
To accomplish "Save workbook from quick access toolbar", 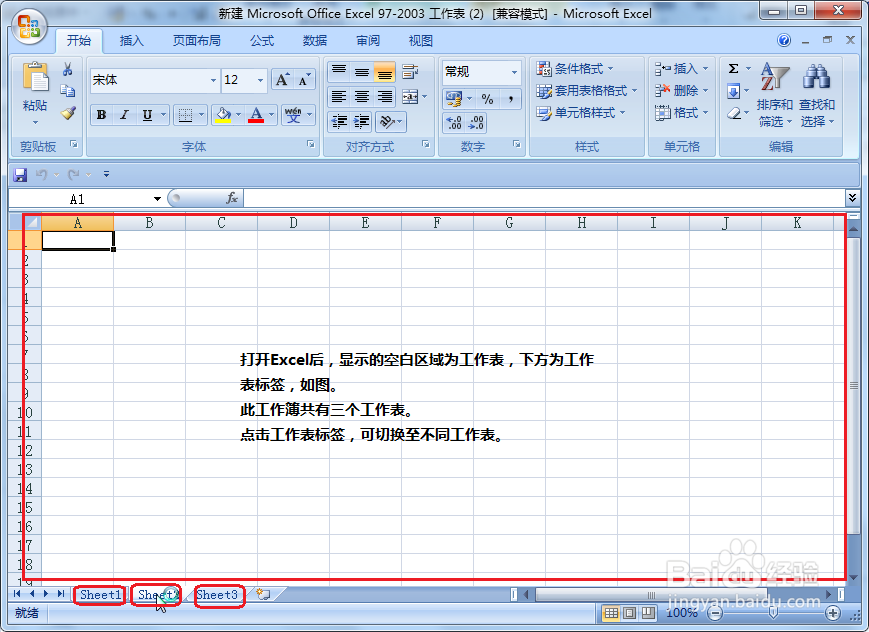I will click(x=21, y=175).
